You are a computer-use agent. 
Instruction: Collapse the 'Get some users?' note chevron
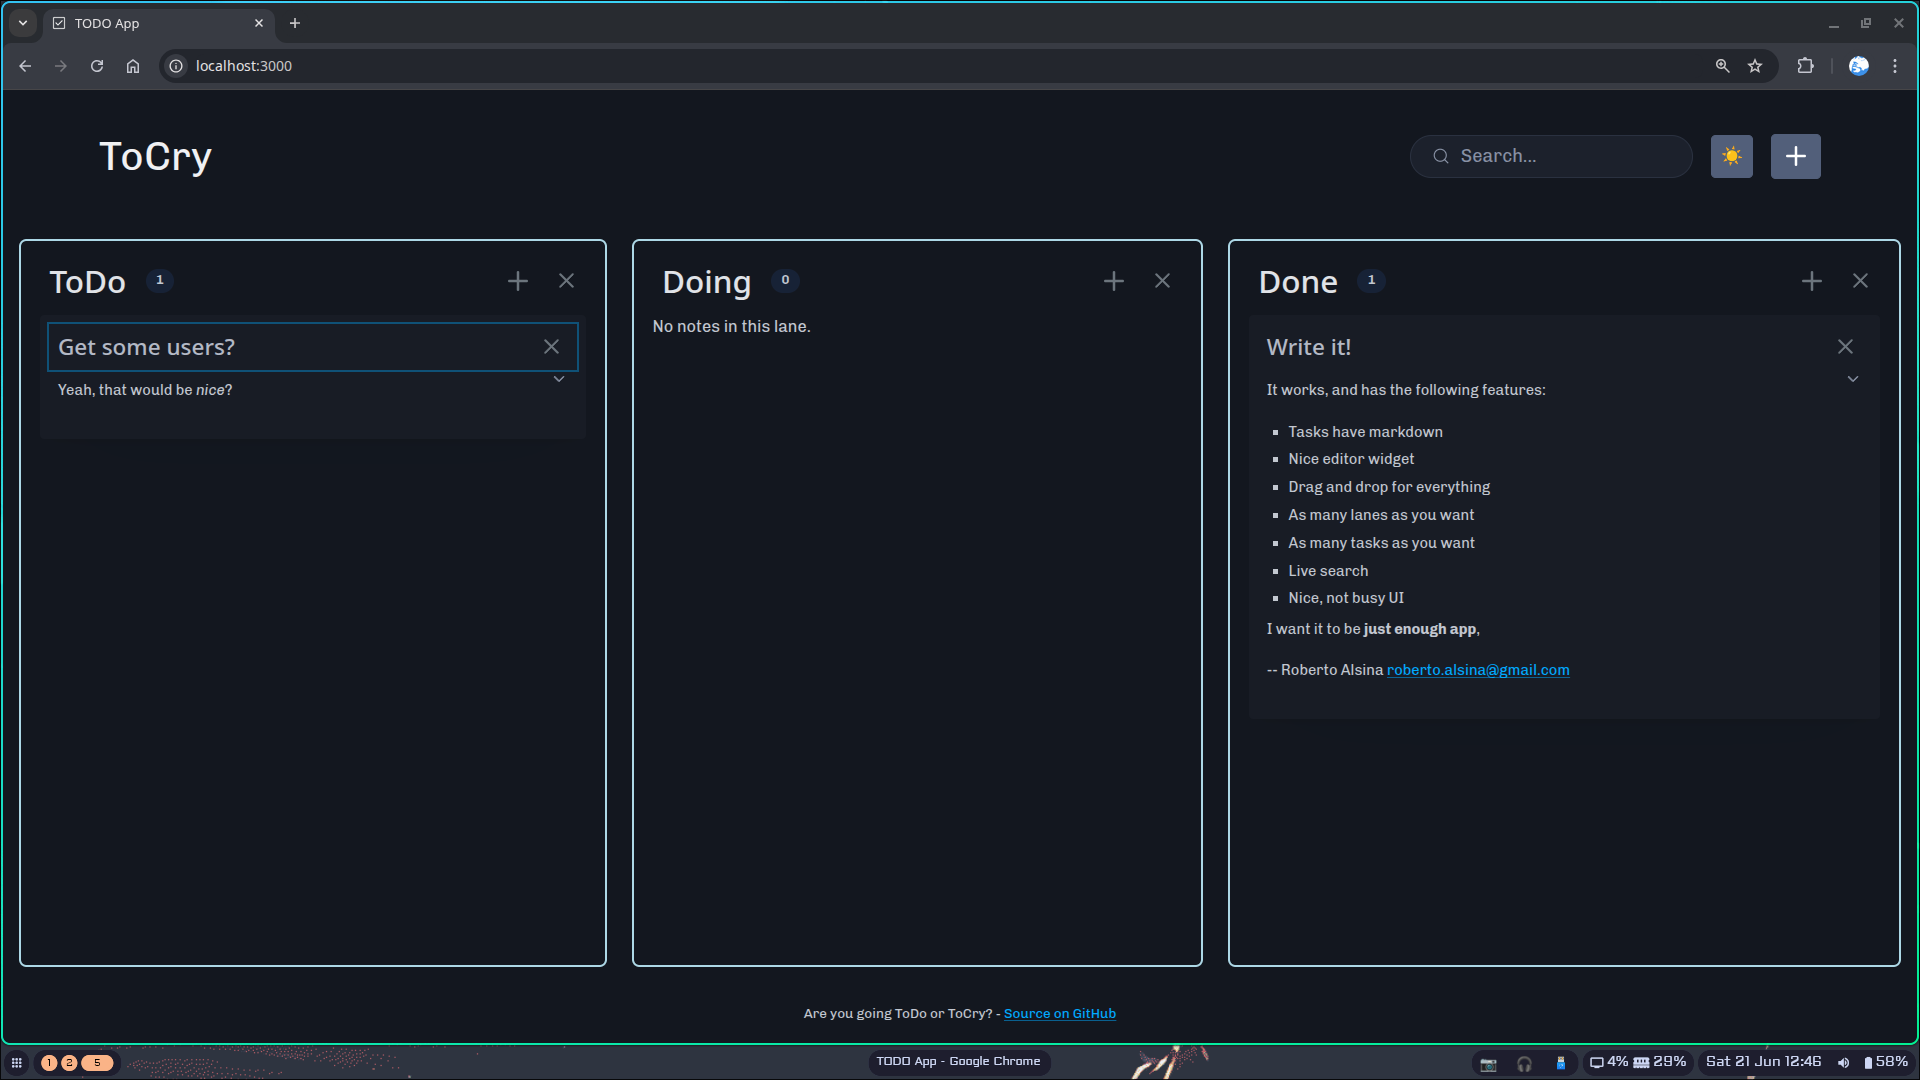click(559, 379)
